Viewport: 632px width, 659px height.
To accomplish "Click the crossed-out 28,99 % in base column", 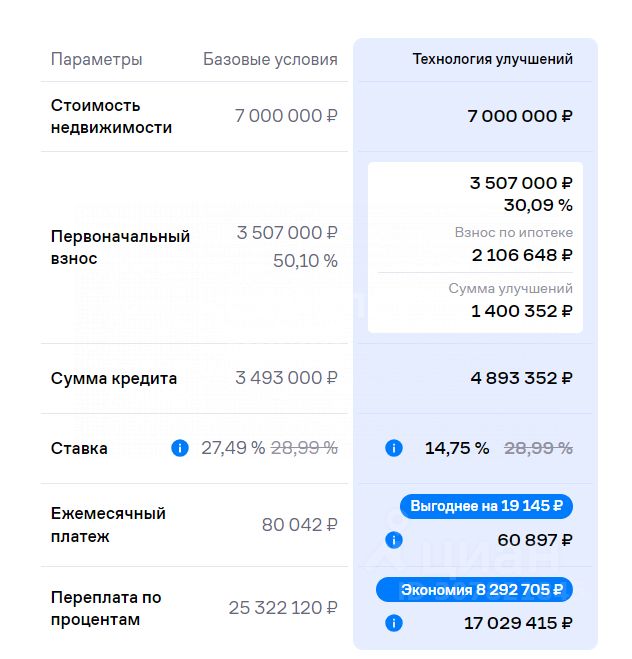I will [x=304, y=448].
